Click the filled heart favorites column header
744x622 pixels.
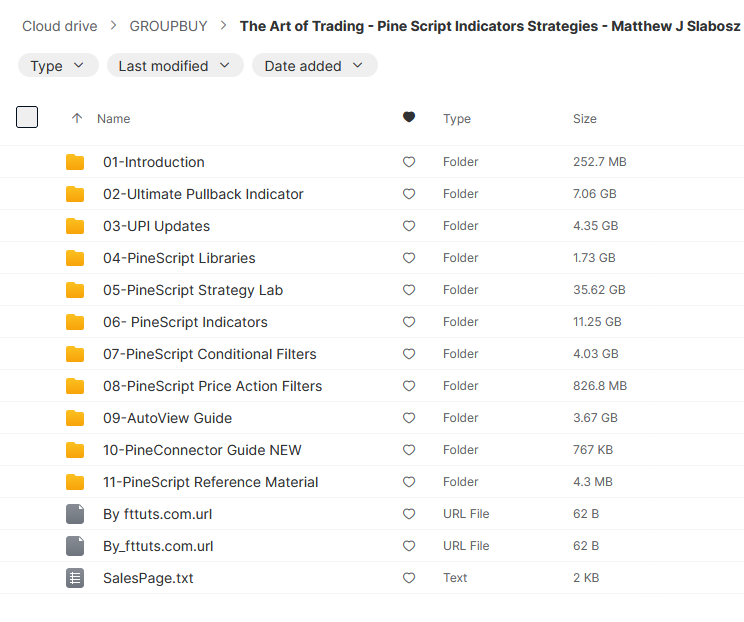408,118
